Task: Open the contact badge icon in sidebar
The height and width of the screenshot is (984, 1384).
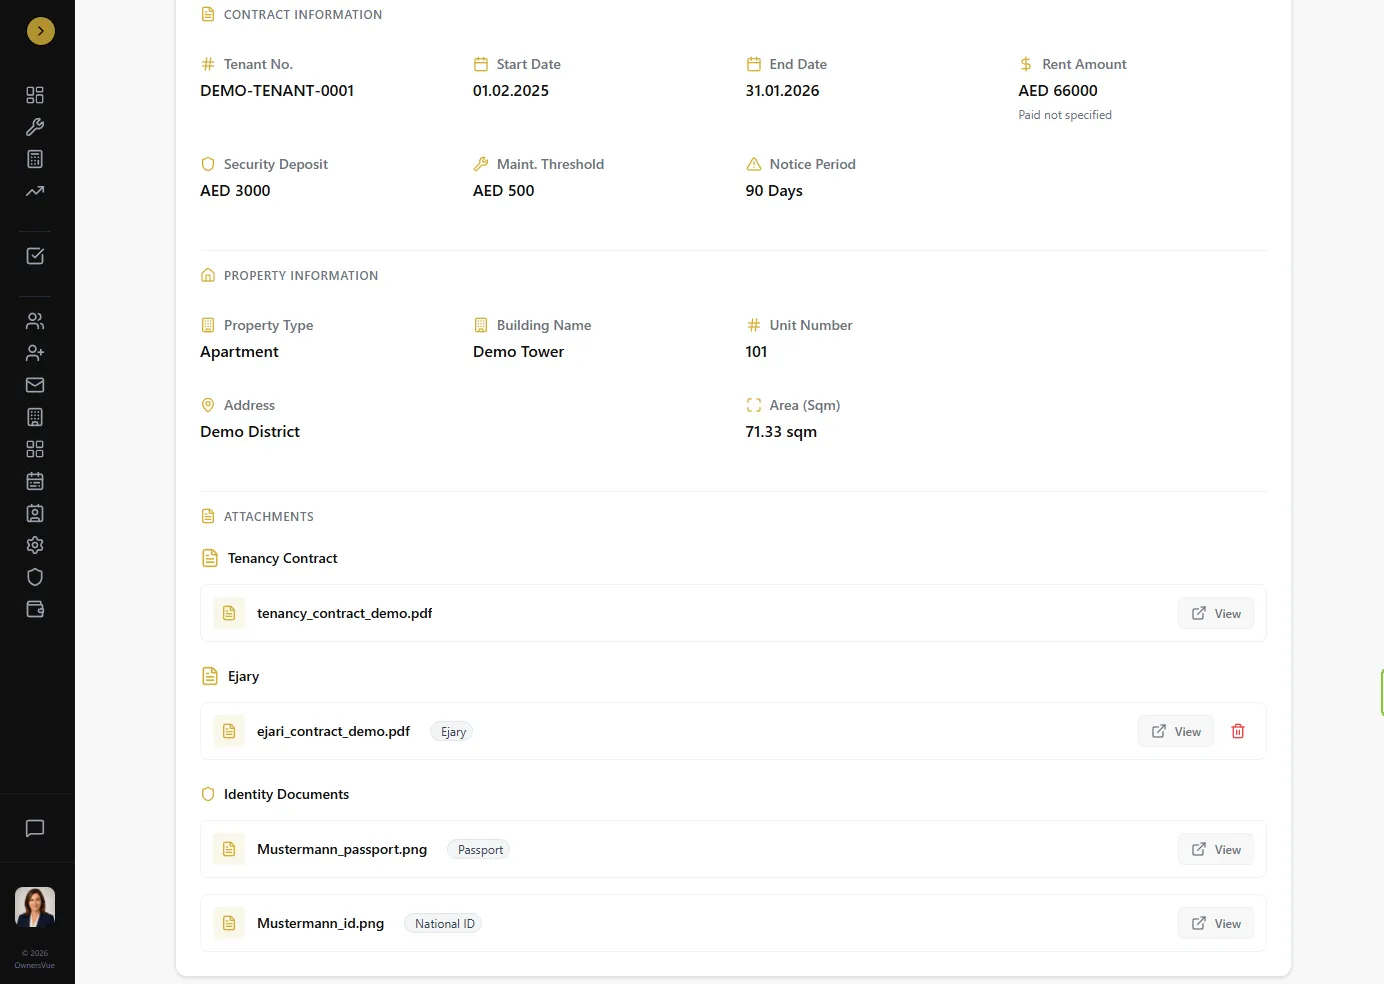Action: click(35, 513)
